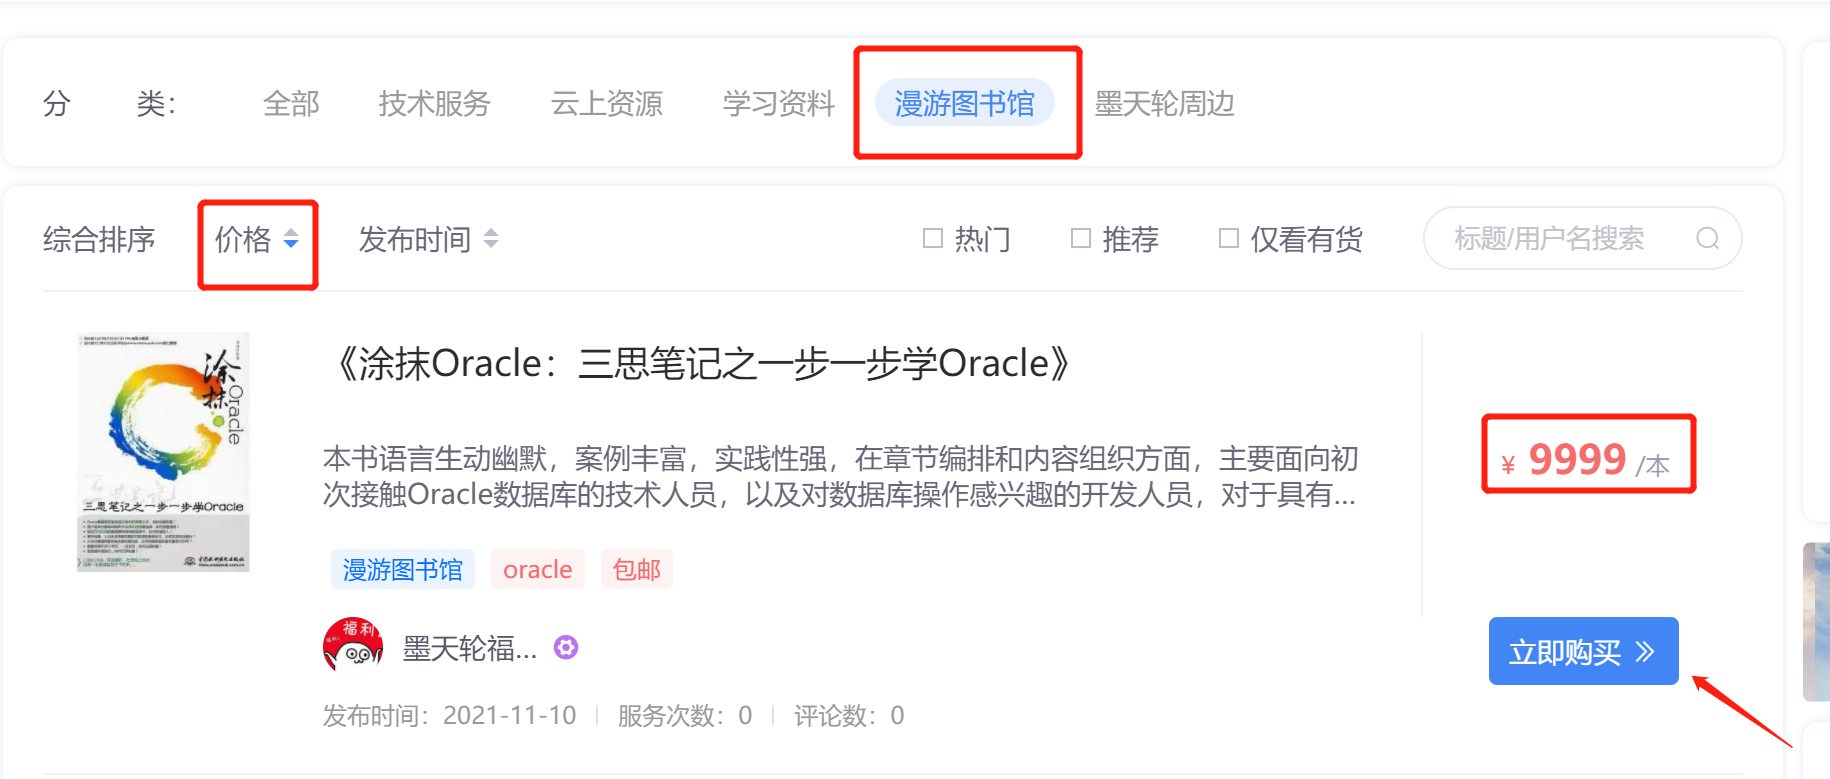Select the 漫游图书馆 category
The height and width of the screenshot is (779, 1830).
(x=965, y=103)
